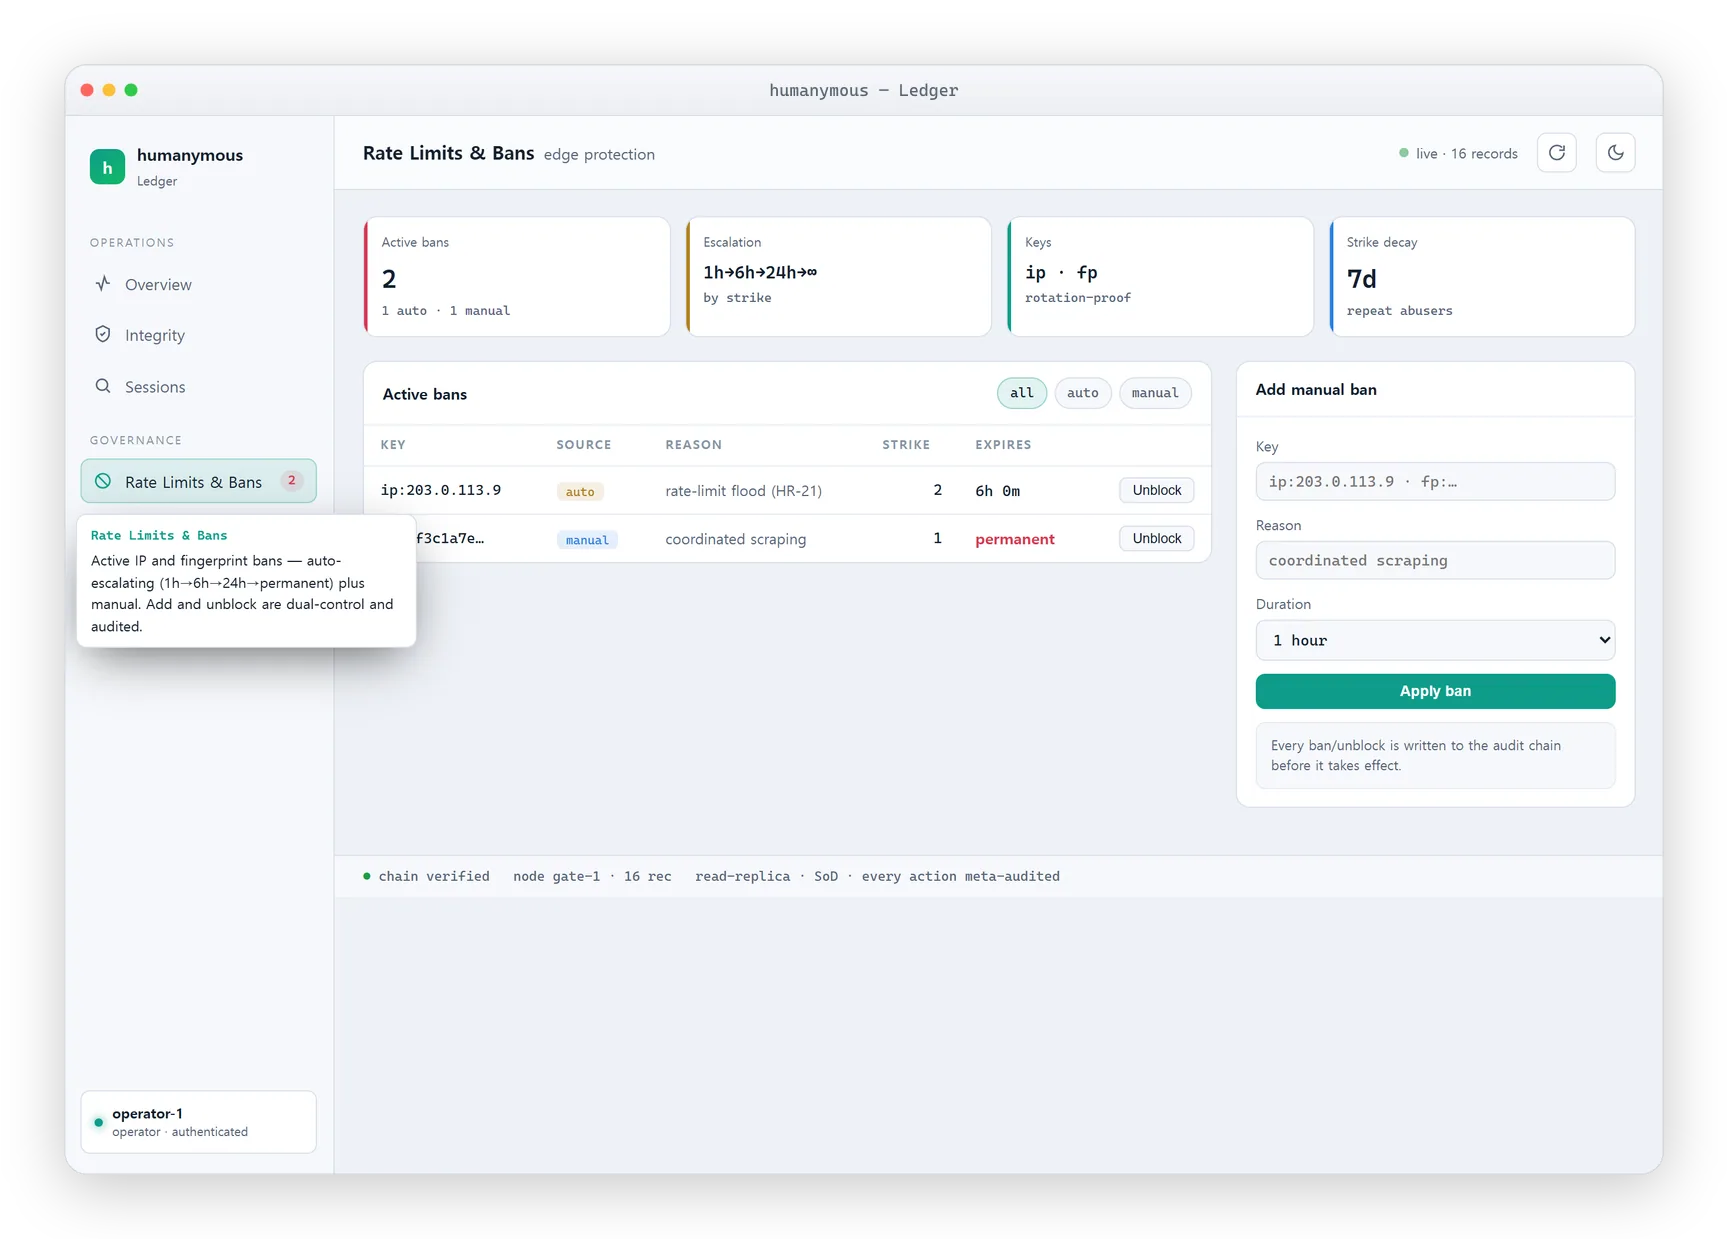Open the Sessions section
This screenshot has height=1239, width=1728.
pyautogui.click(x=199, y=387)
